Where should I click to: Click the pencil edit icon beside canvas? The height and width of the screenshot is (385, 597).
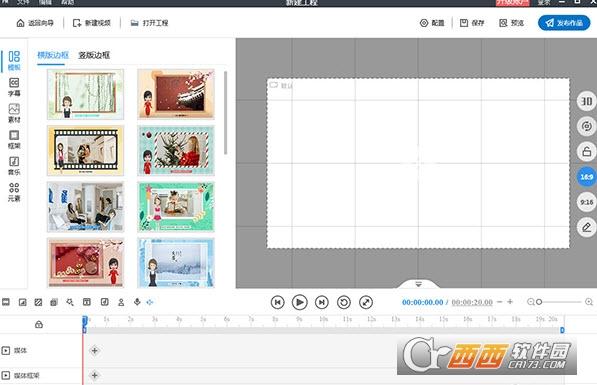point(586,227)
